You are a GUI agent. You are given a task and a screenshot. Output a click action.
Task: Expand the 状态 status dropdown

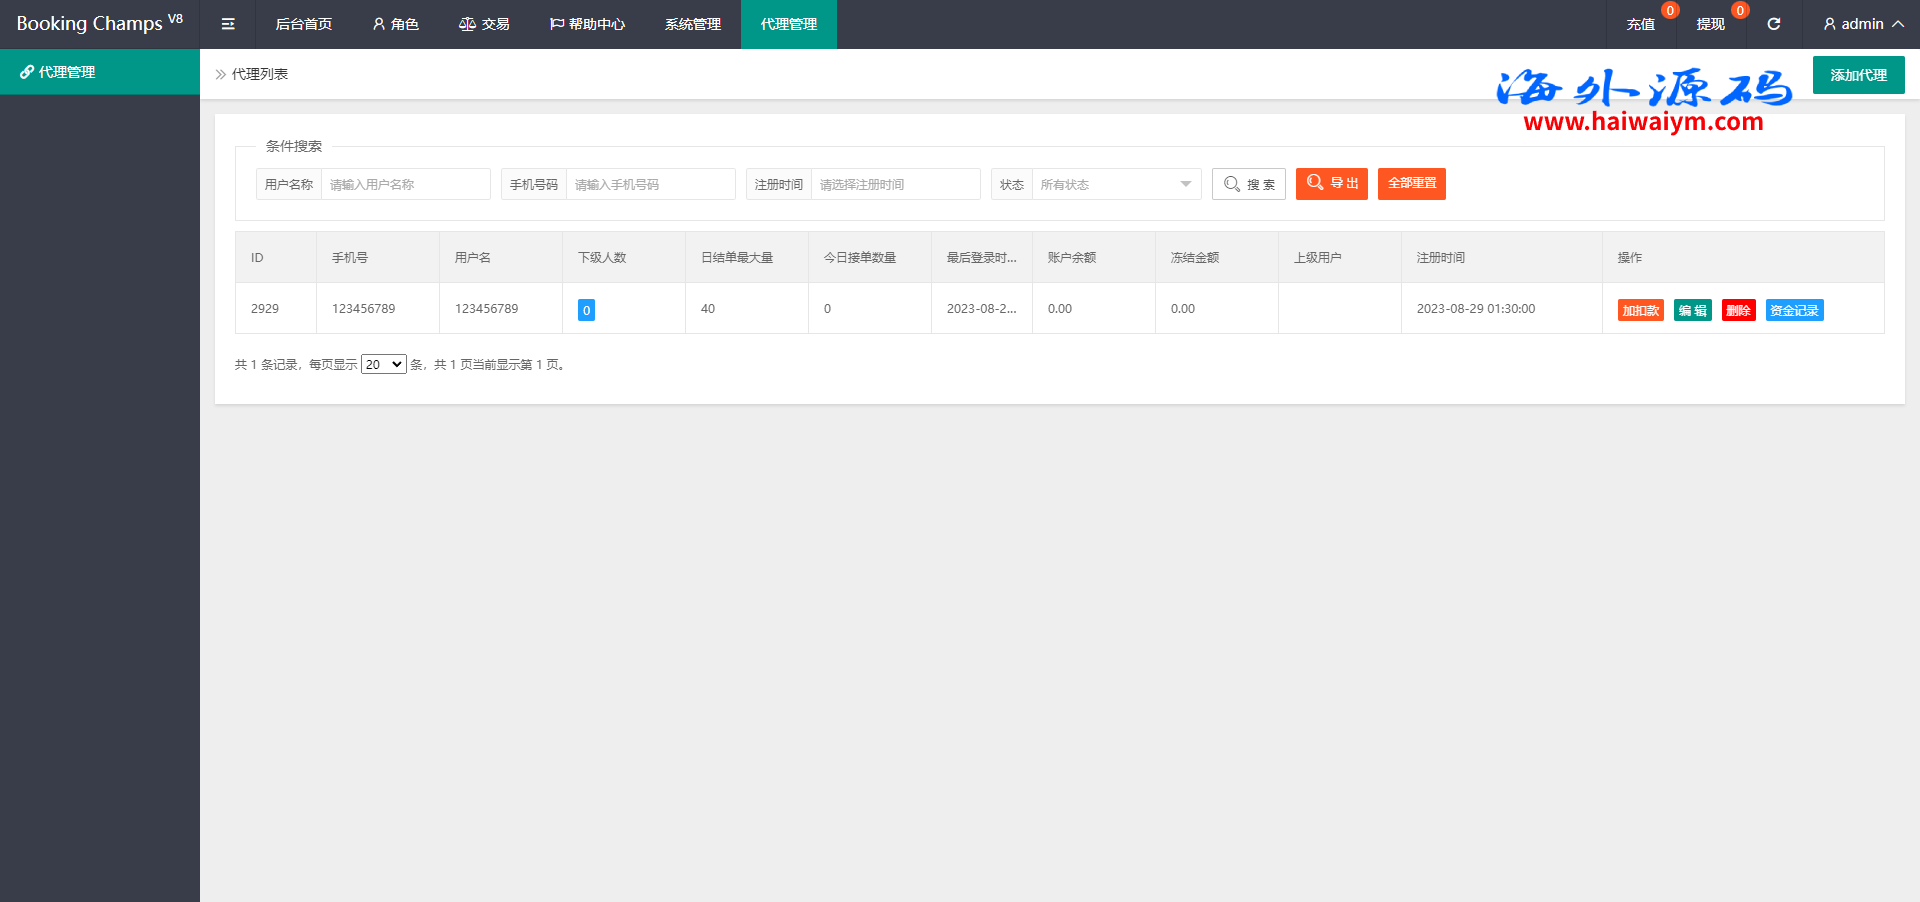[x=1115, y=184]
